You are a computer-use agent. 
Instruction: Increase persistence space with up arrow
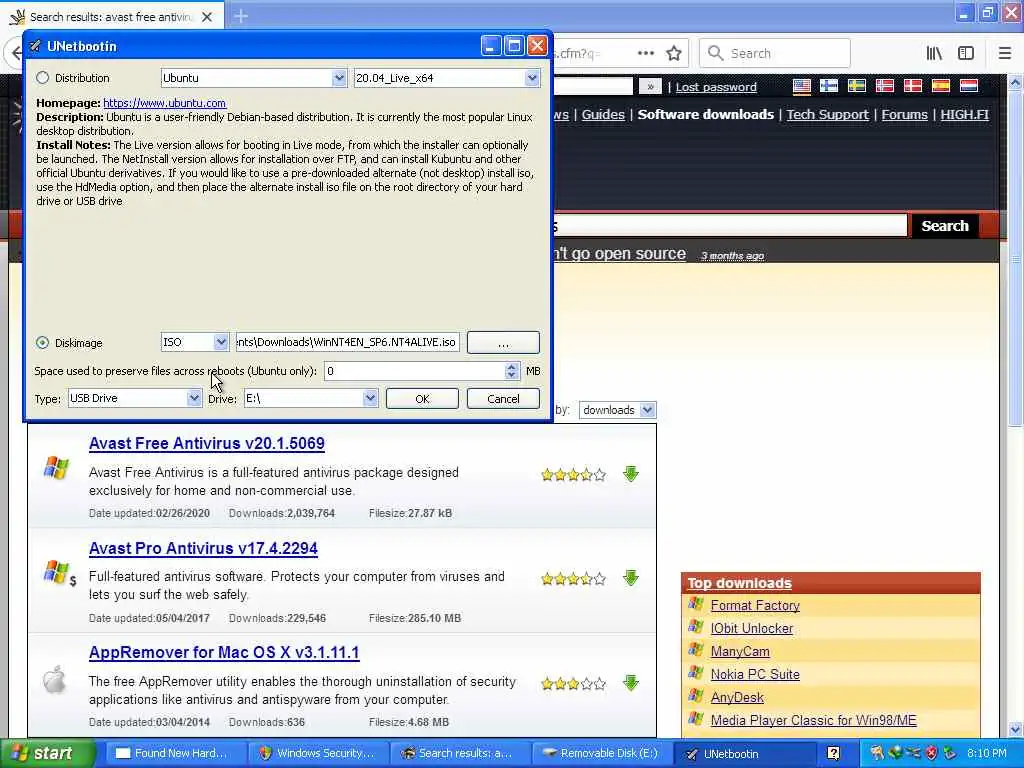511,367
